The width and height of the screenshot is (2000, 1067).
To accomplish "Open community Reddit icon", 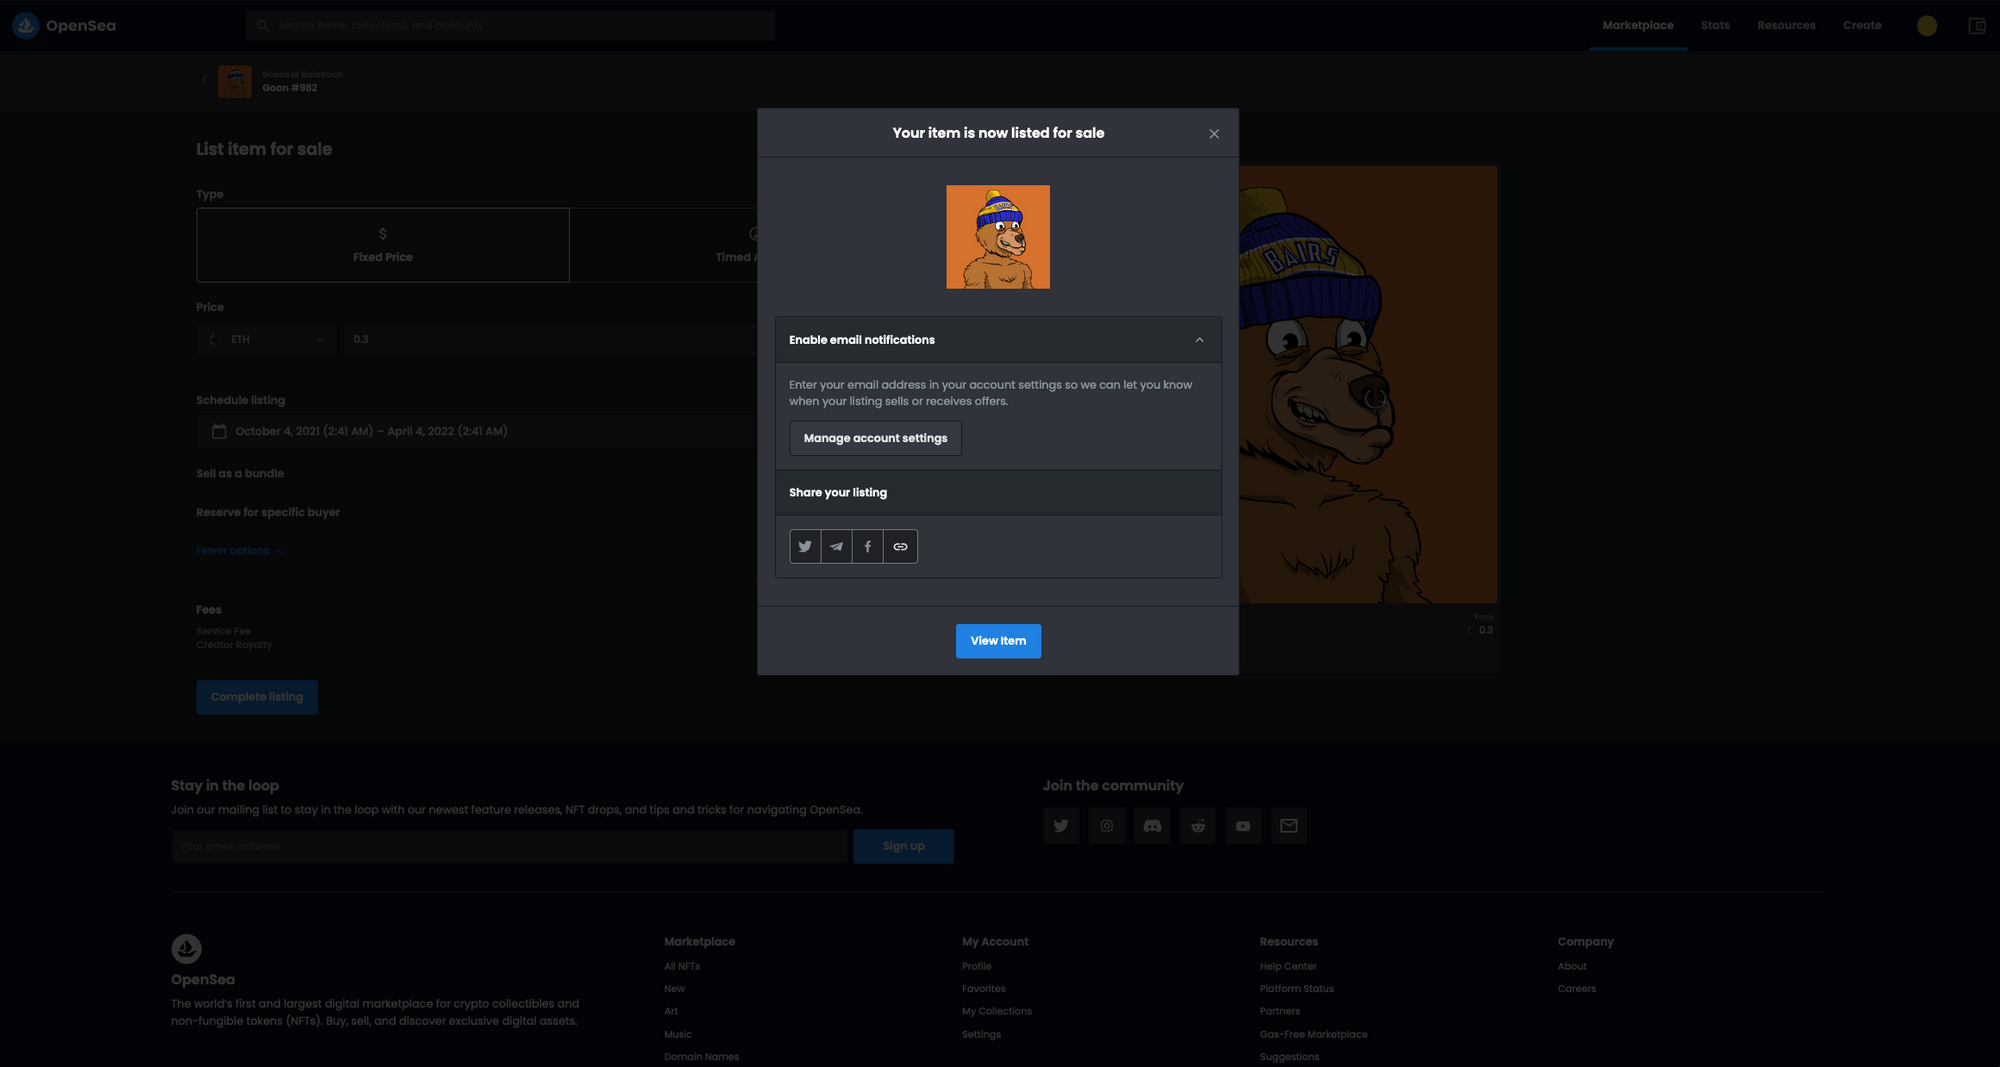I will (x=1198, y=826).
